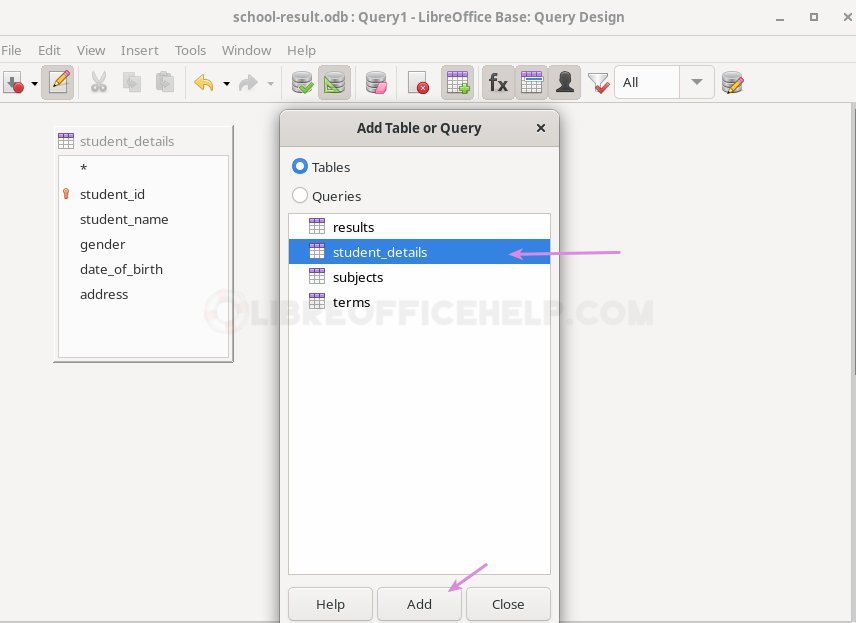Viewport: 856px width, 623px height.
Task: Open the Save button's dropdown arrow
Action: 34,84
